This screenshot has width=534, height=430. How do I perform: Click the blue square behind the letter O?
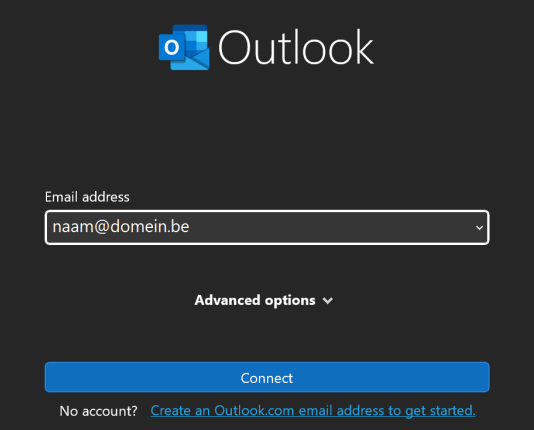[x=172, y=47]
